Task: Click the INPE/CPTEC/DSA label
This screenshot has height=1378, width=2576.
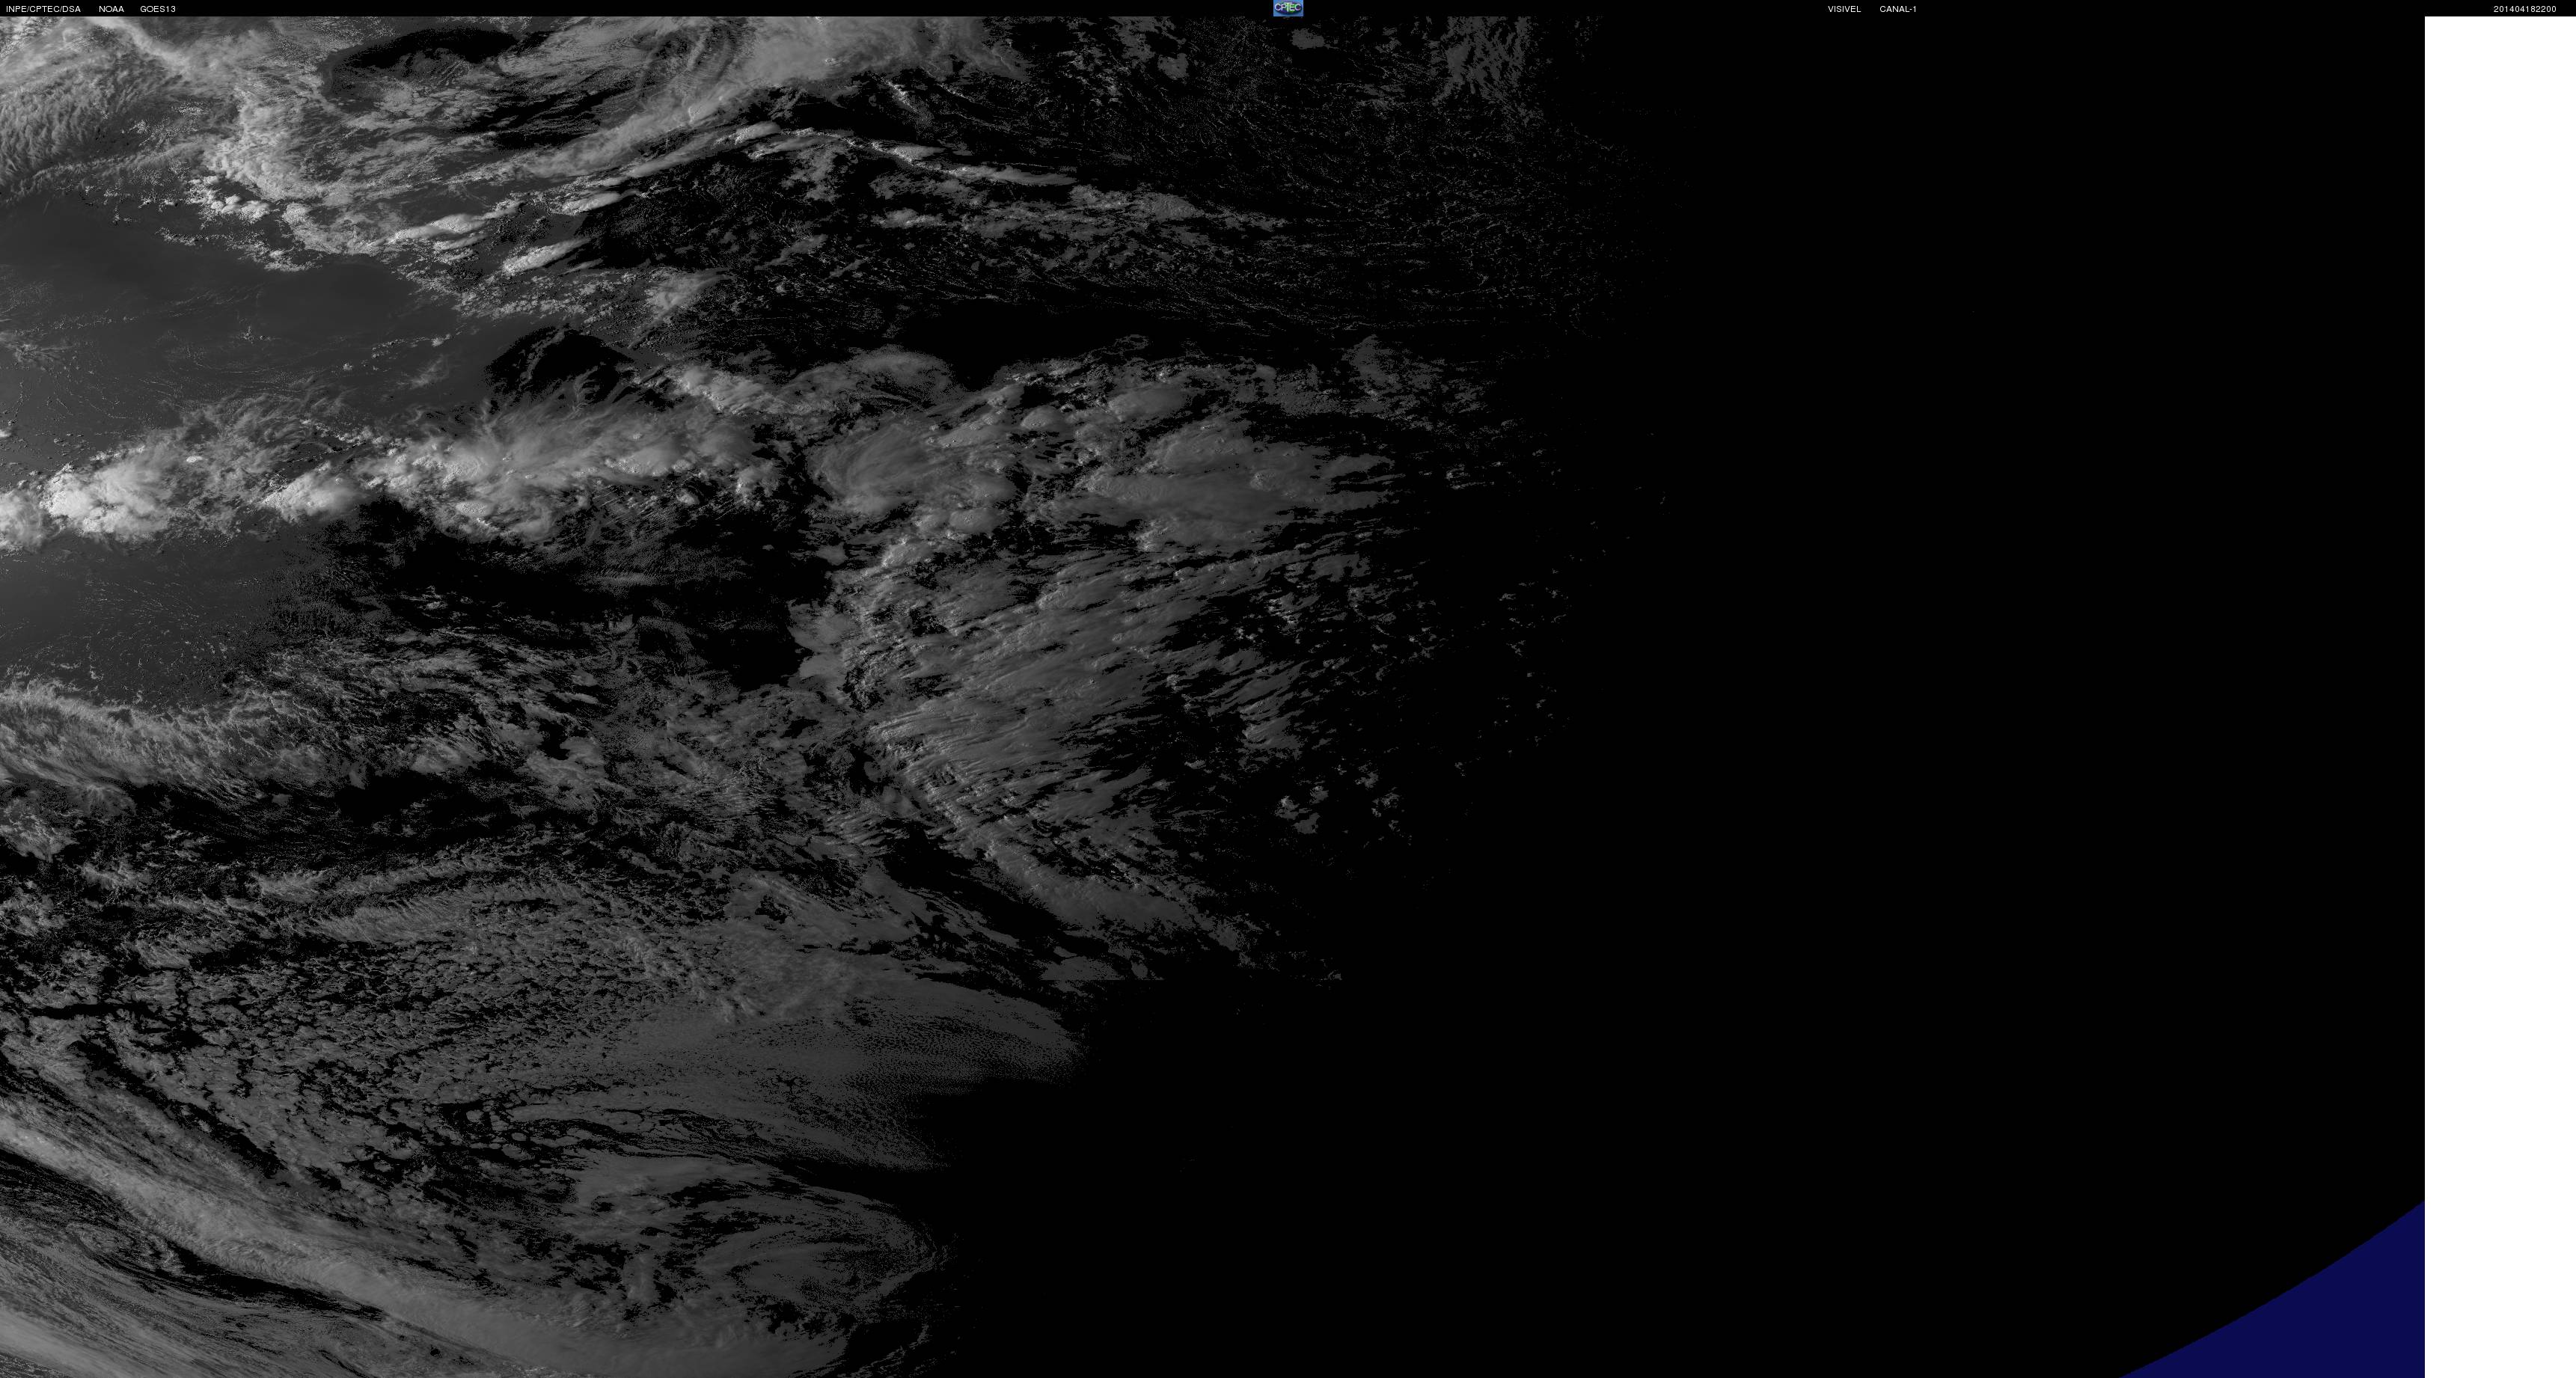Action: point(43,9)
